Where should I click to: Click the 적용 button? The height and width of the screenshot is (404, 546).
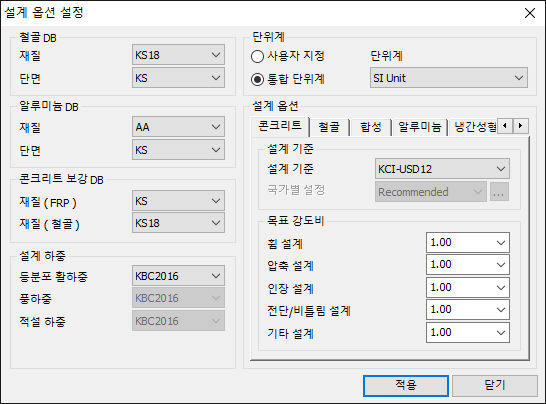click(406, 385)
